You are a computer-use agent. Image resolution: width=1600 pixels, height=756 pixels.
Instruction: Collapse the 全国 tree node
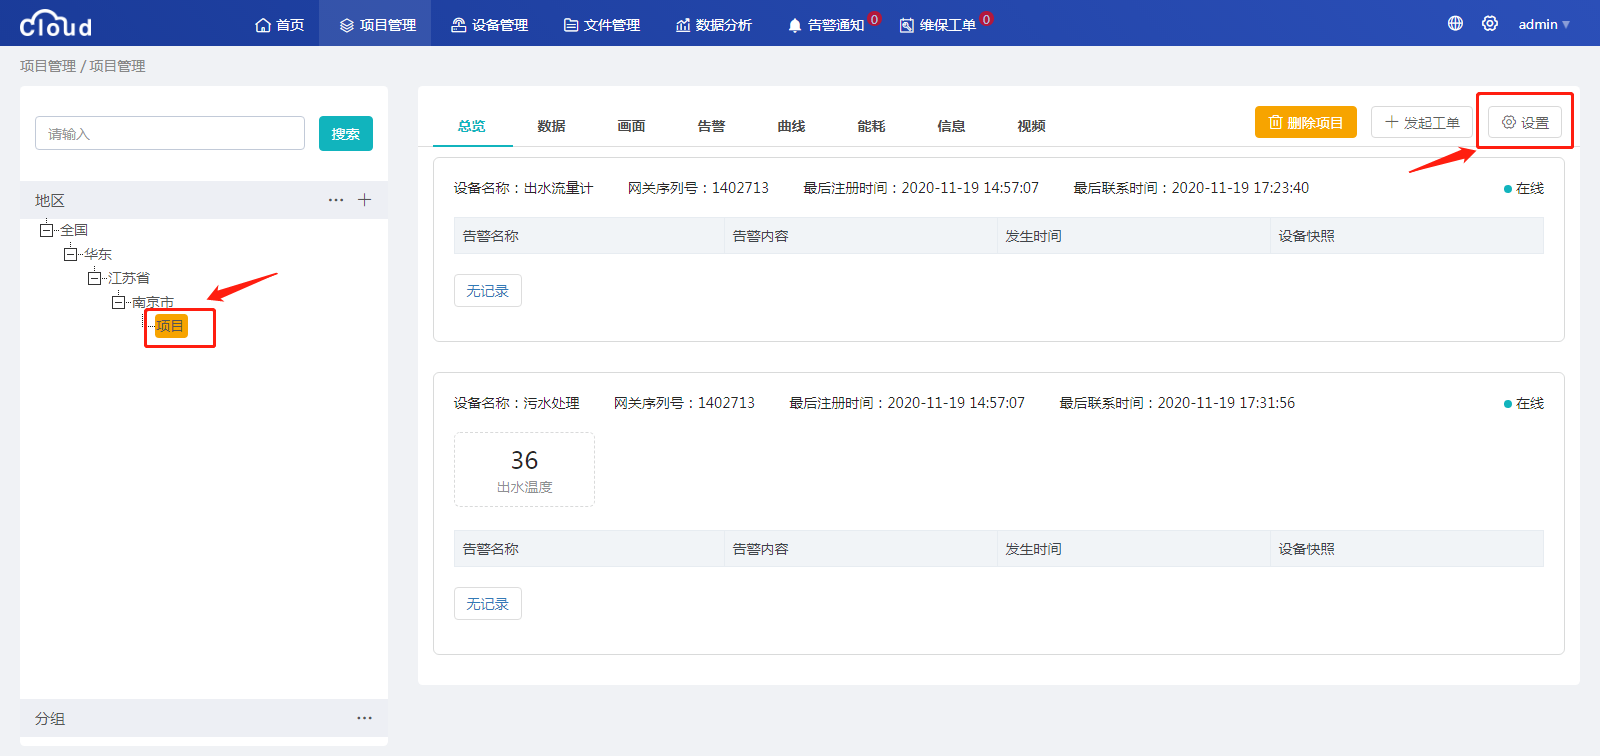pyautogui.click(x=46, y=230)
